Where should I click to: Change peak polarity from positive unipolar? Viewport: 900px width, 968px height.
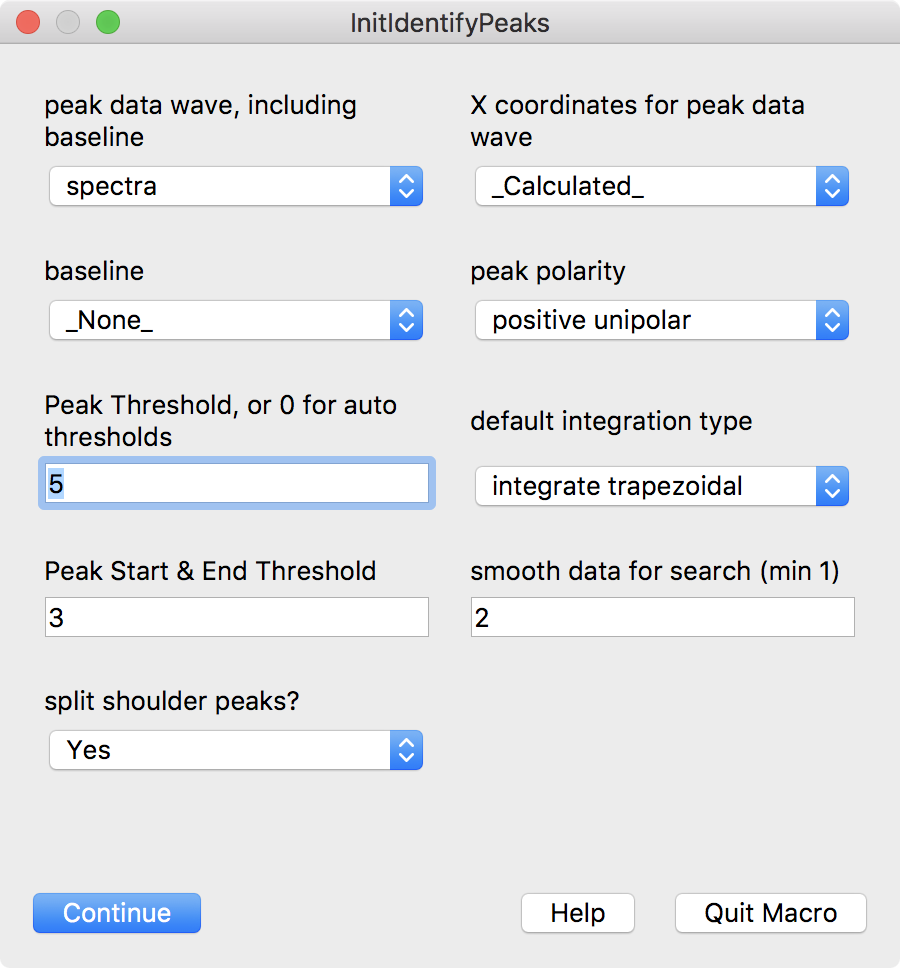pos(662,320)
